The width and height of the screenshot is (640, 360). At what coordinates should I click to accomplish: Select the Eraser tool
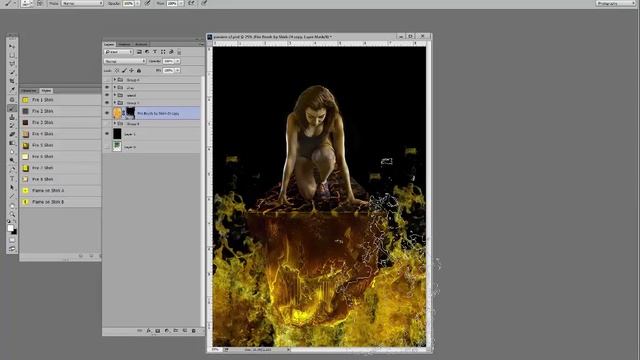click(12, 133)
